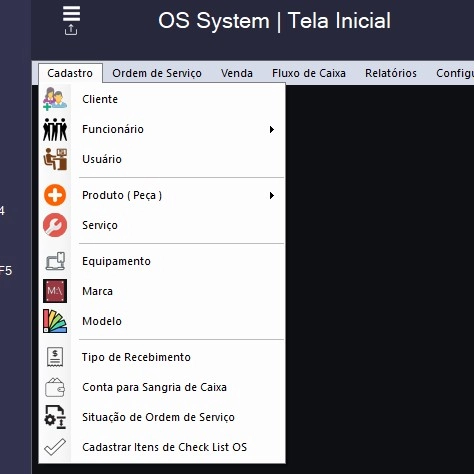474x474 pixels.
Task: Click the checkmark icon for Check List OS
Action: [55, 447]
